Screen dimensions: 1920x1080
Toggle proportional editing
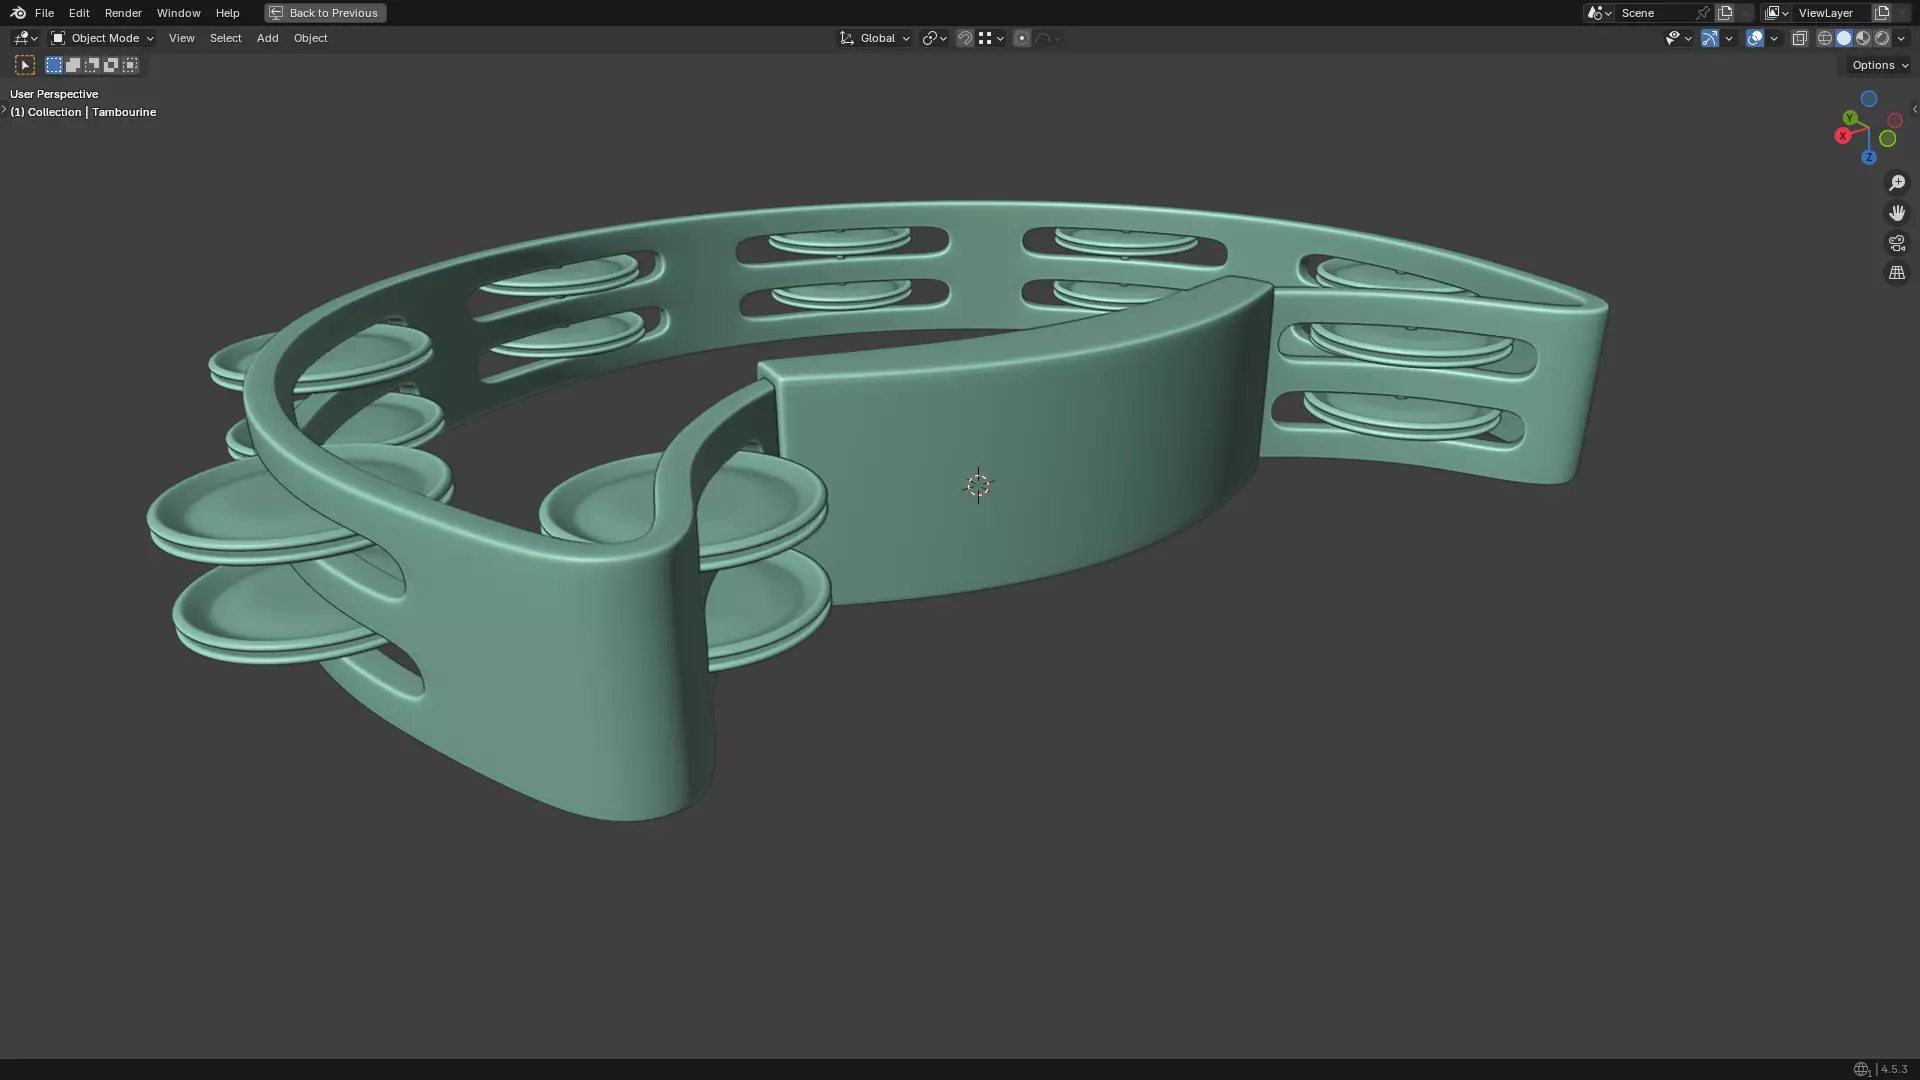pos(1021,38)
